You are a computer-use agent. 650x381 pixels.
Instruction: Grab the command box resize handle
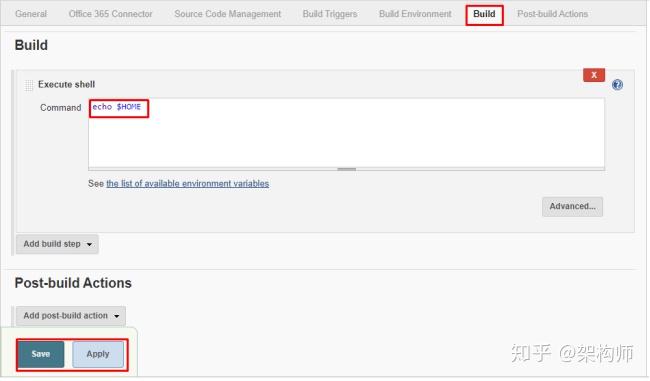click(347, 169)
